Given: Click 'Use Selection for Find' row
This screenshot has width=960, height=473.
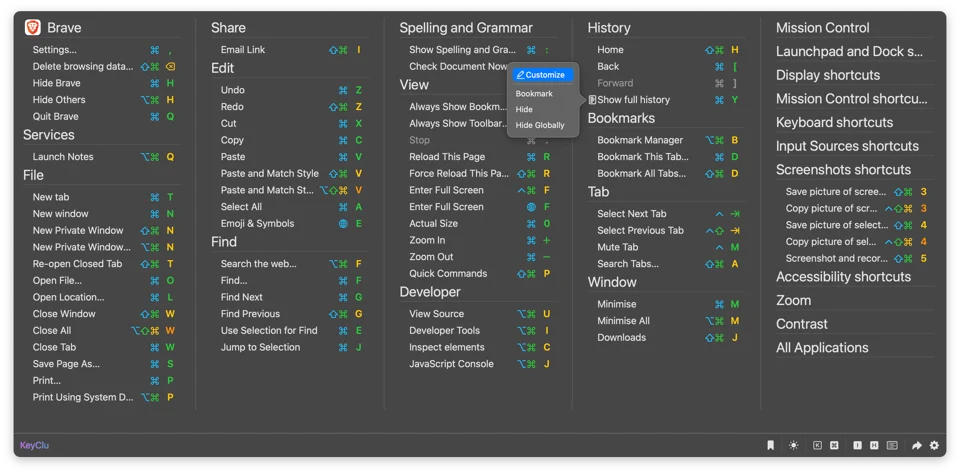Looking at the screenshot, I should tap(291, 330).
